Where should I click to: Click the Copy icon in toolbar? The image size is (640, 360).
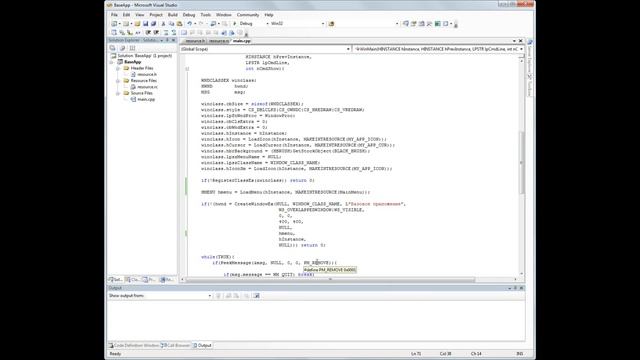tap(171, 24)
